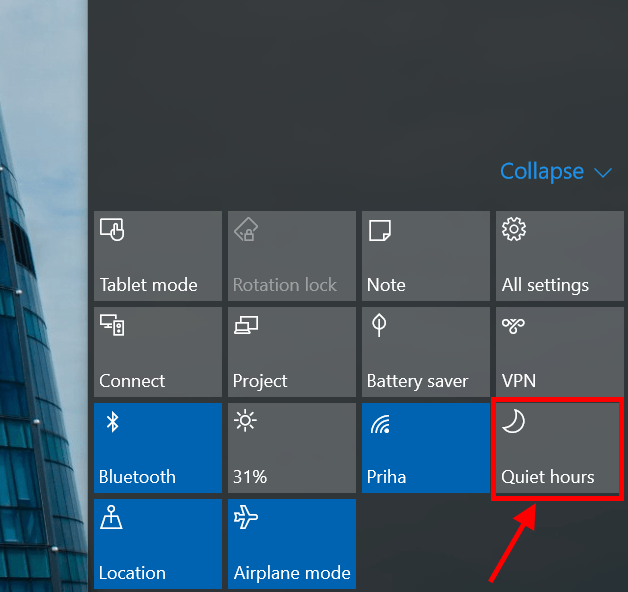Viewport: 628px width, 592px height.
Task: Toggle the Location tile
Action: point(158,544)
